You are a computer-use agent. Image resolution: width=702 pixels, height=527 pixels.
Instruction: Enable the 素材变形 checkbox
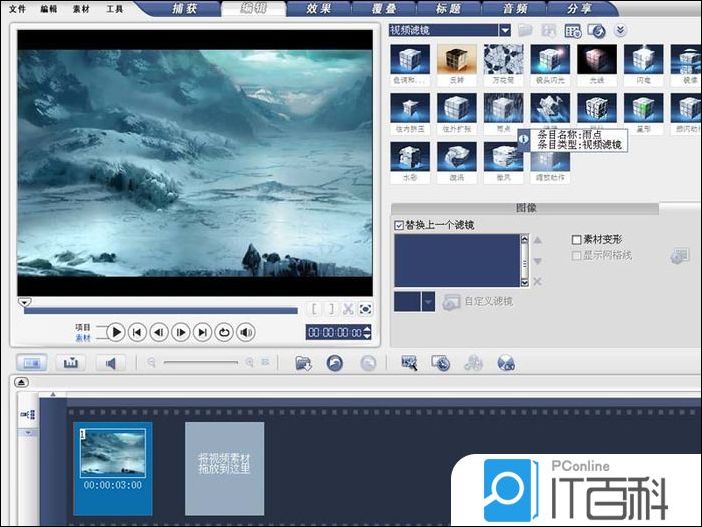point(577,240)
